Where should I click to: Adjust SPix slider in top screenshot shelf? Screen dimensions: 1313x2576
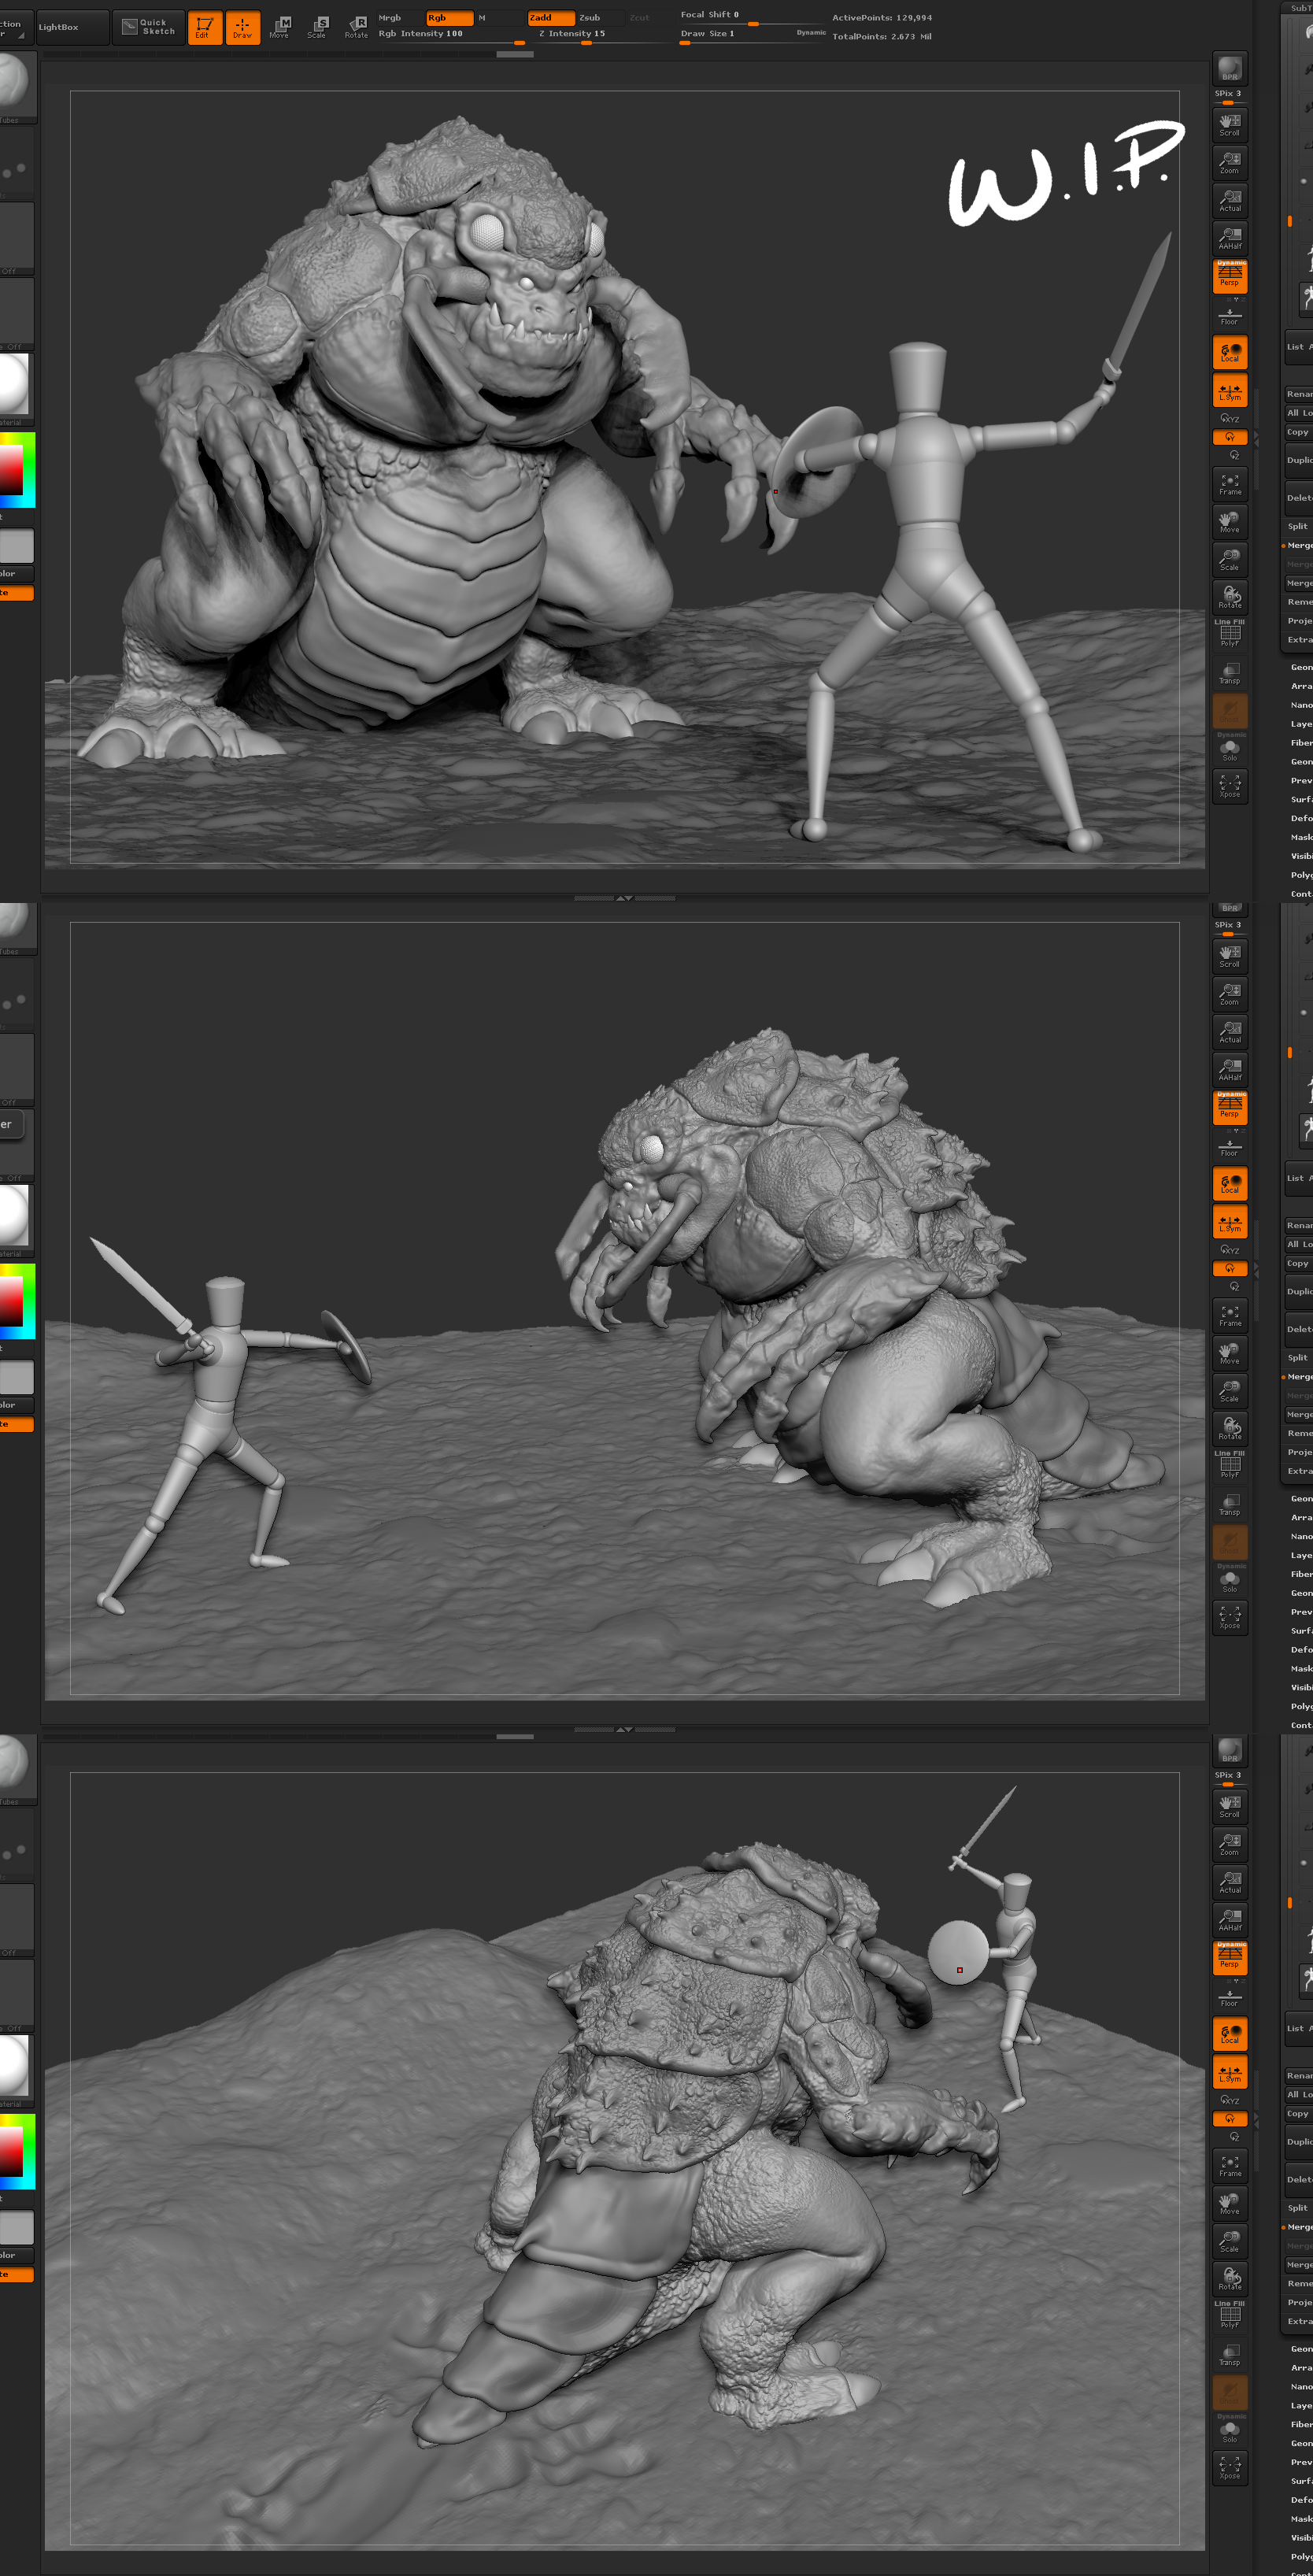[1230, 96]
